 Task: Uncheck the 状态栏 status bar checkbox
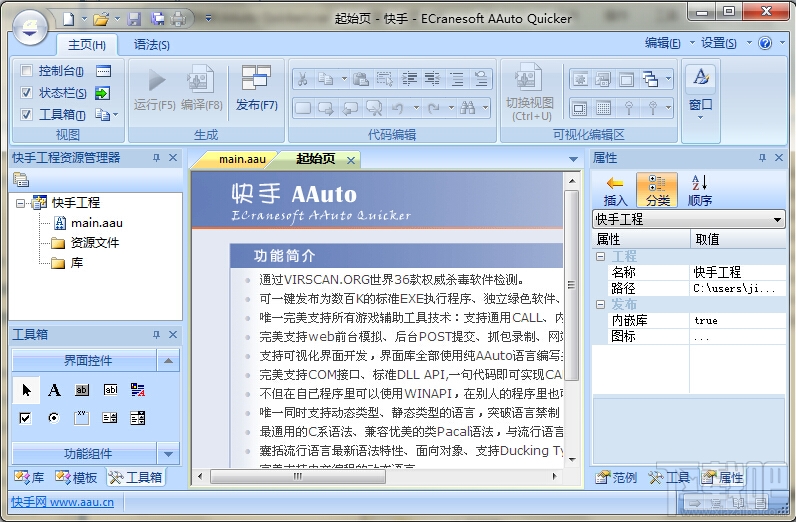pyautogui.click(x=26, y=92)
